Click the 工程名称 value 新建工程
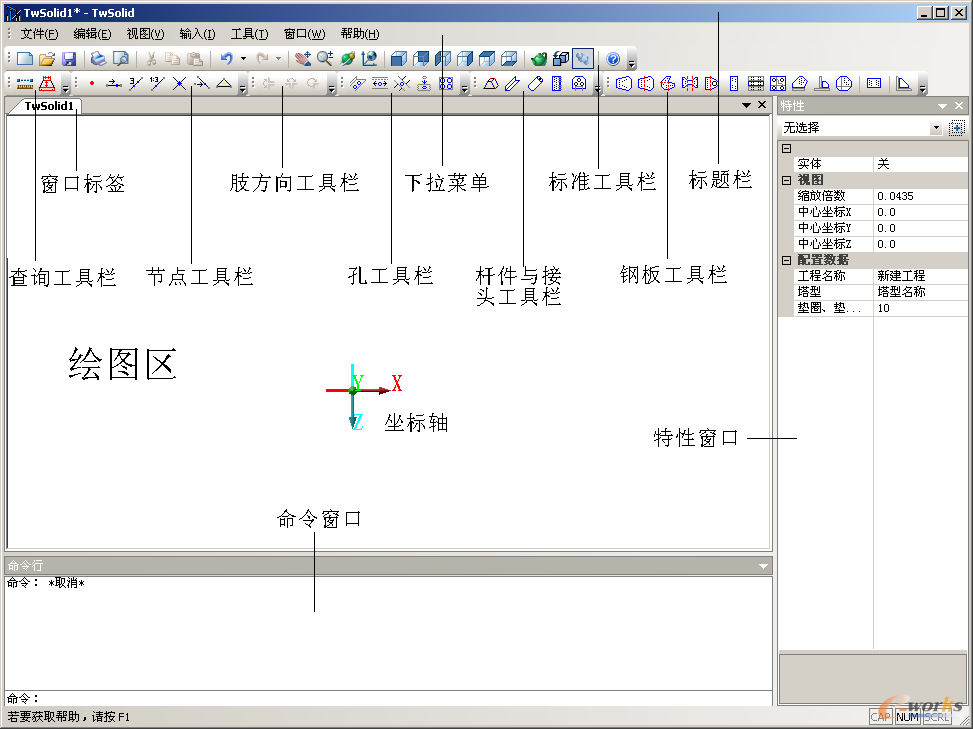 pyautogui.click(x=920, y=275)
